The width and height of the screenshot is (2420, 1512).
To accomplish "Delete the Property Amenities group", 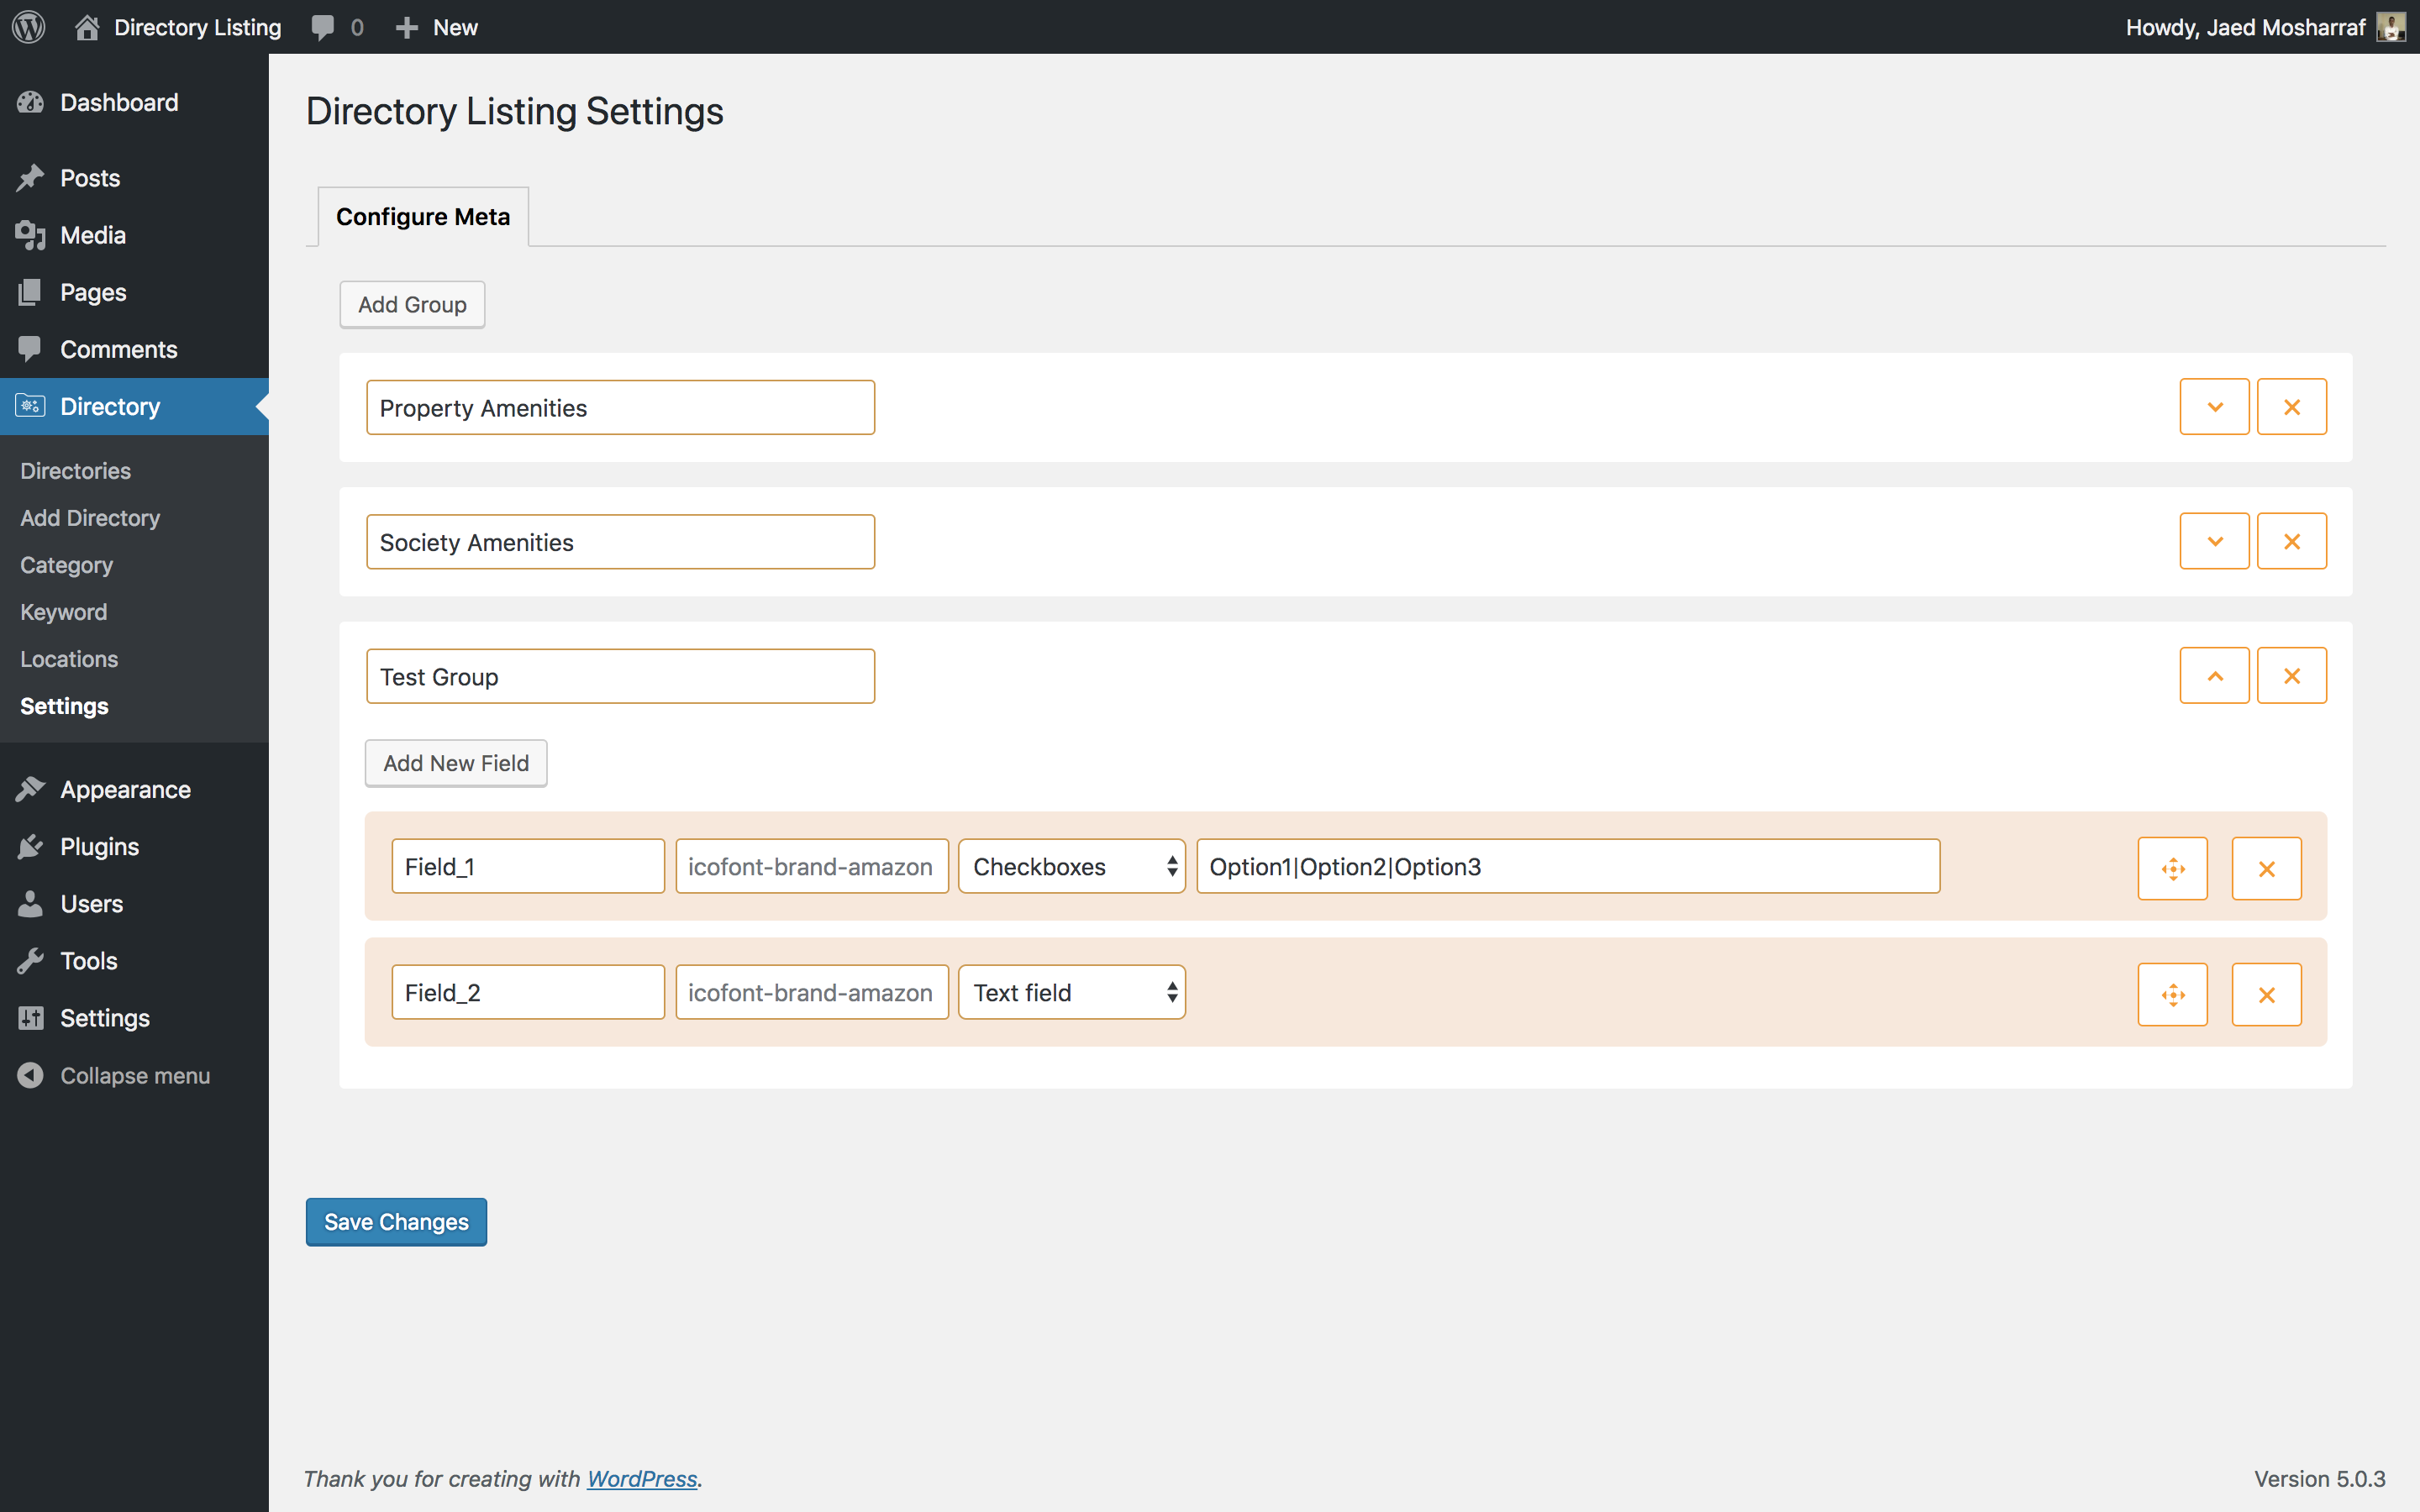I will pyautogui.click(x=2291, y=407).
